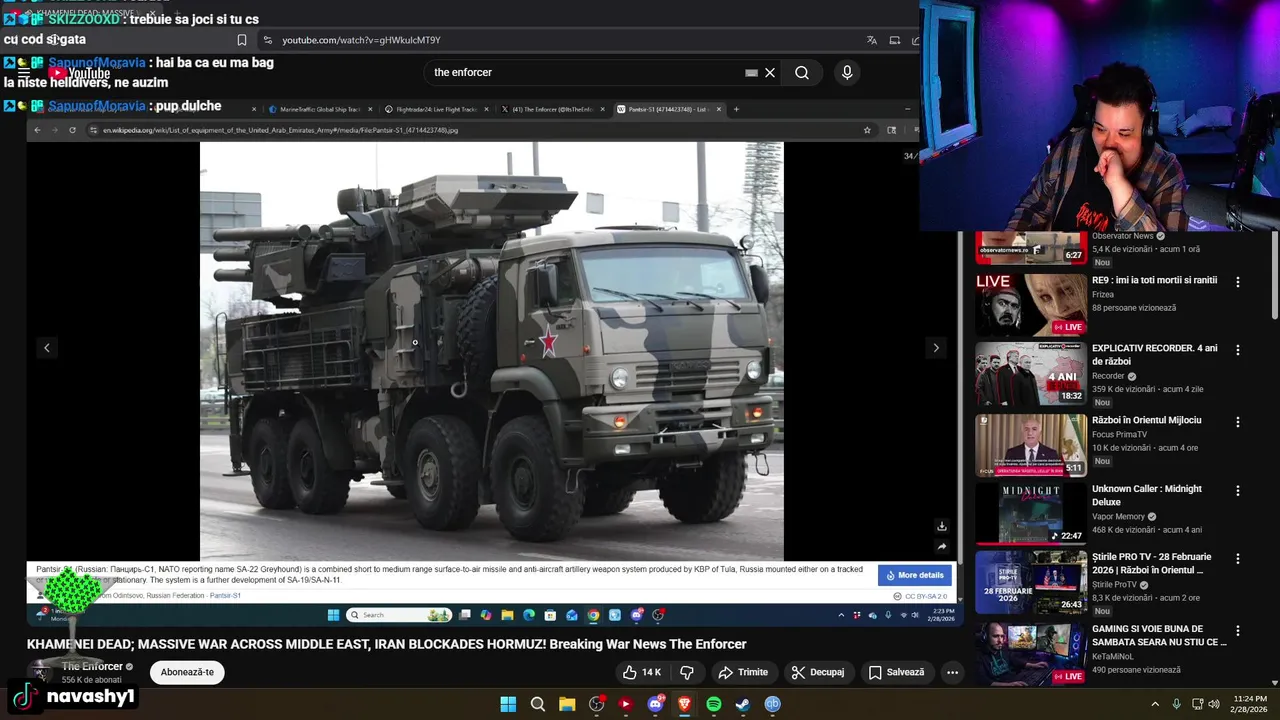Open Unknown Caller Midnight Deluxe video
This screenshot has height=720, width=1280.
tap(1146, 495)
